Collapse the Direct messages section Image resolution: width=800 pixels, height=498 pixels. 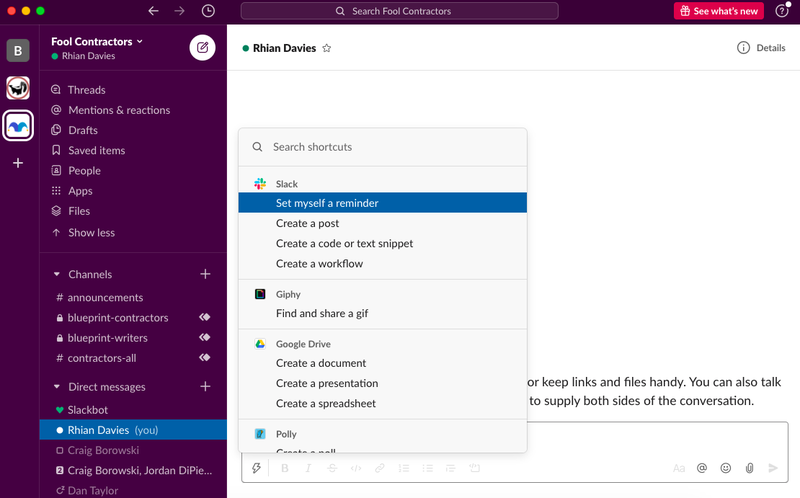pos(57,387)
